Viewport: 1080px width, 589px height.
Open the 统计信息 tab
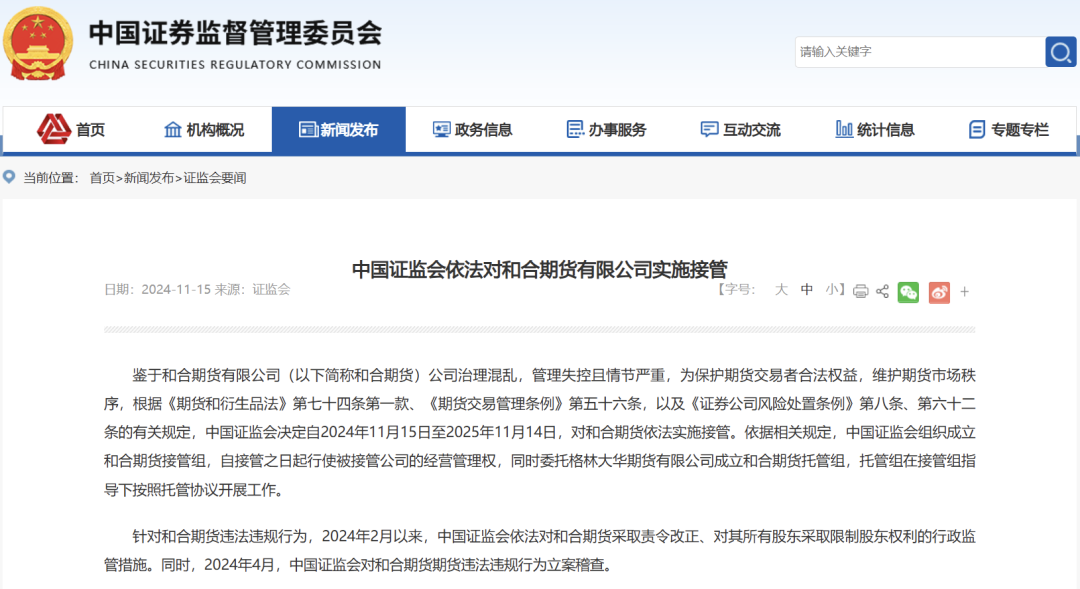pos(874,130)
